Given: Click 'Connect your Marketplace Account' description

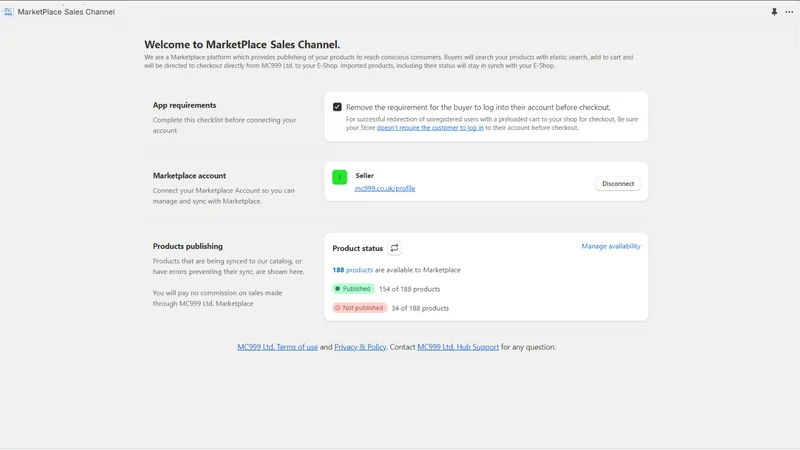Looking at the screenshot, I should (x=223, y=195).
